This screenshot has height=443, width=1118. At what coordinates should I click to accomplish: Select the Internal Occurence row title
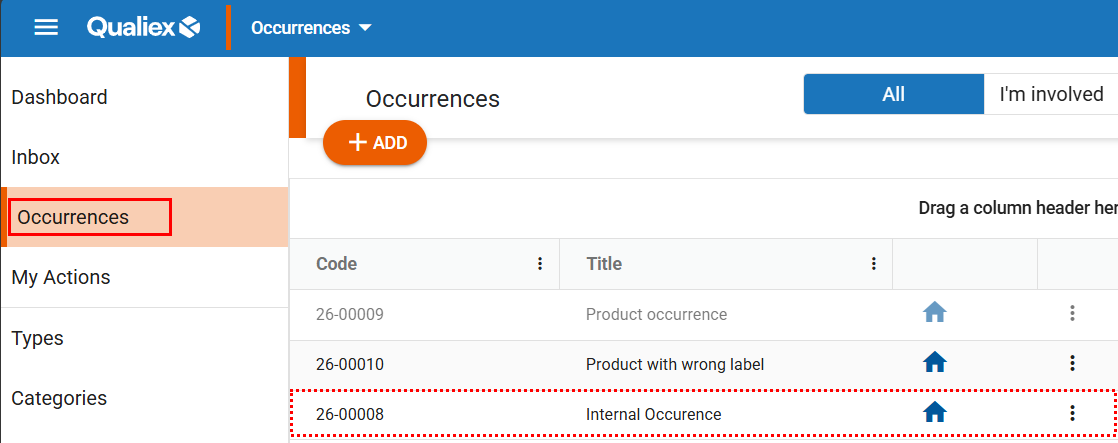pos(653,414)
